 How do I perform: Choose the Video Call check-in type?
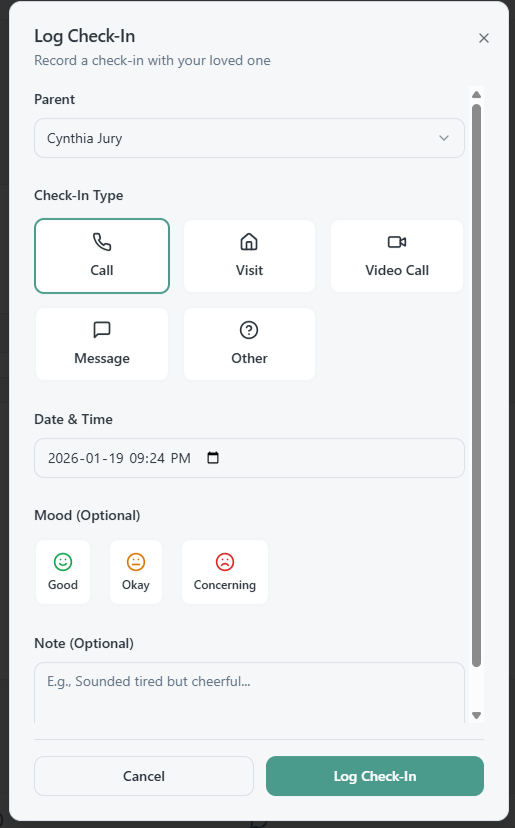tap(397, 256)
